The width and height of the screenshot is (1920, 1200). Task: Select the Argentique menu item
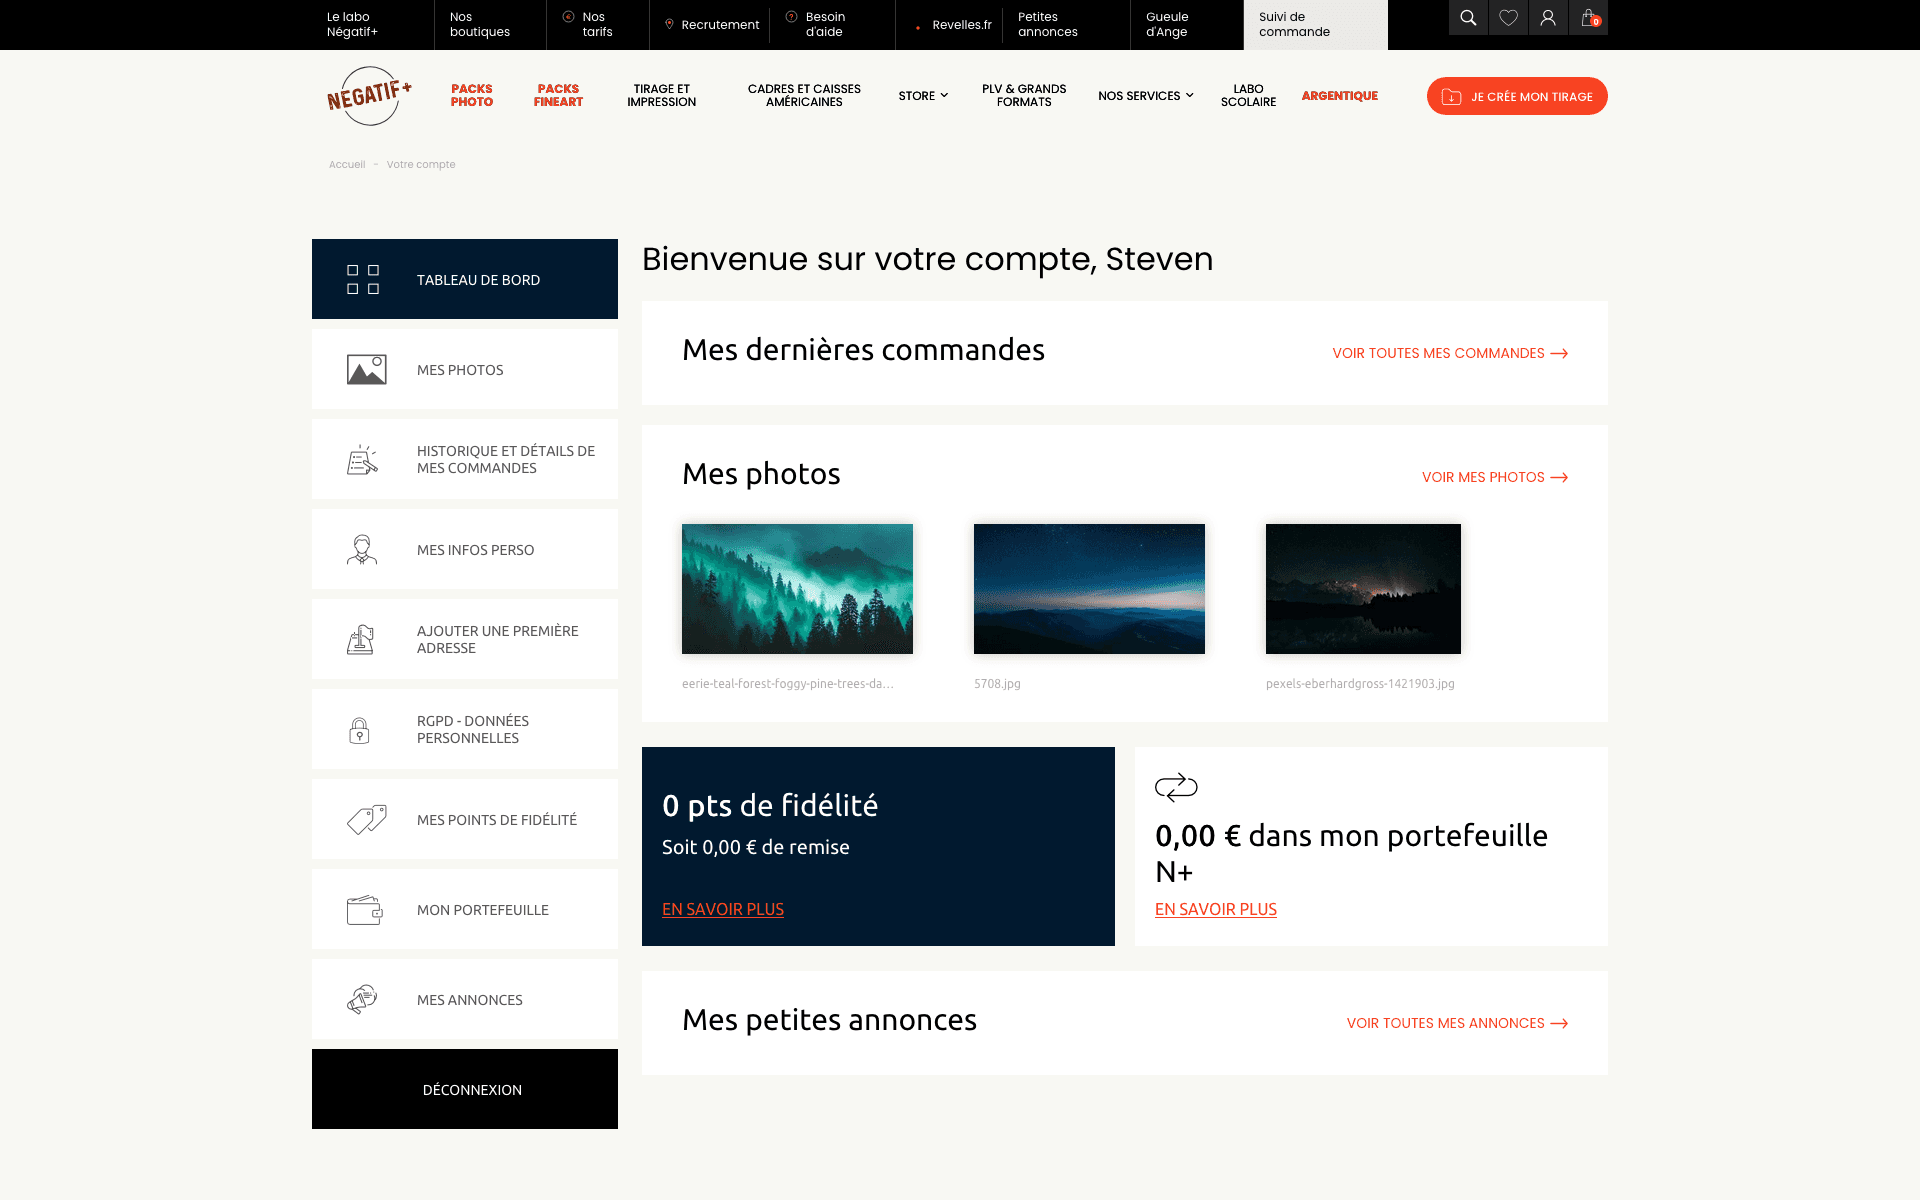click(1339, 96)
